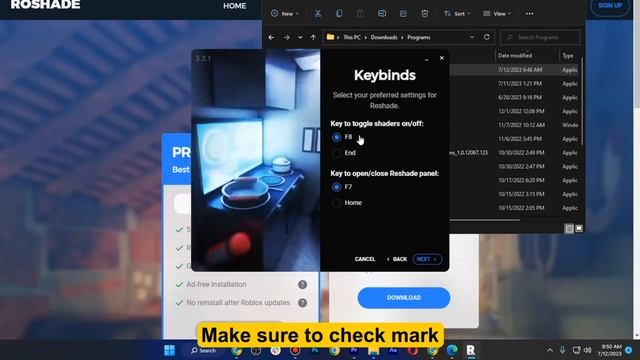Open the Sort dropdown in File Explorer
The image size is (640, 360).
point(457,13)
